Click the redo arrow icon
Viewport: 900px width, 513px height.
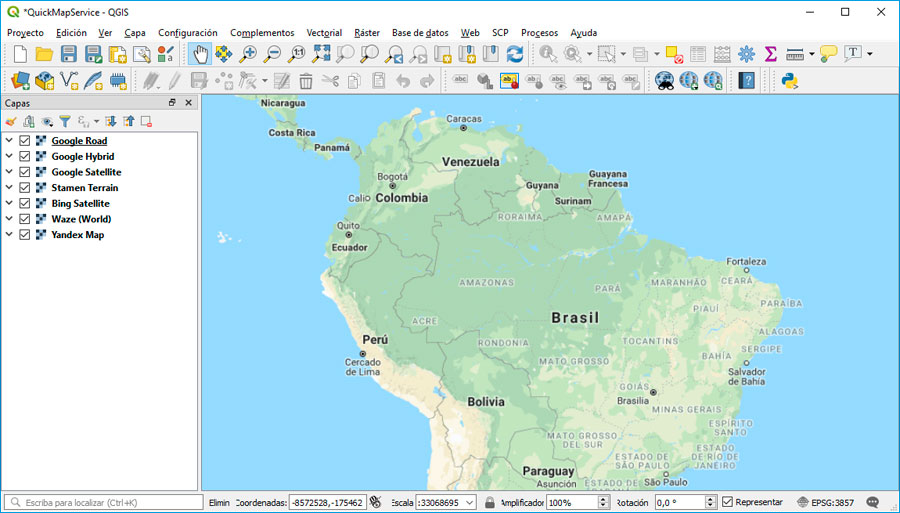coord(427,81)
